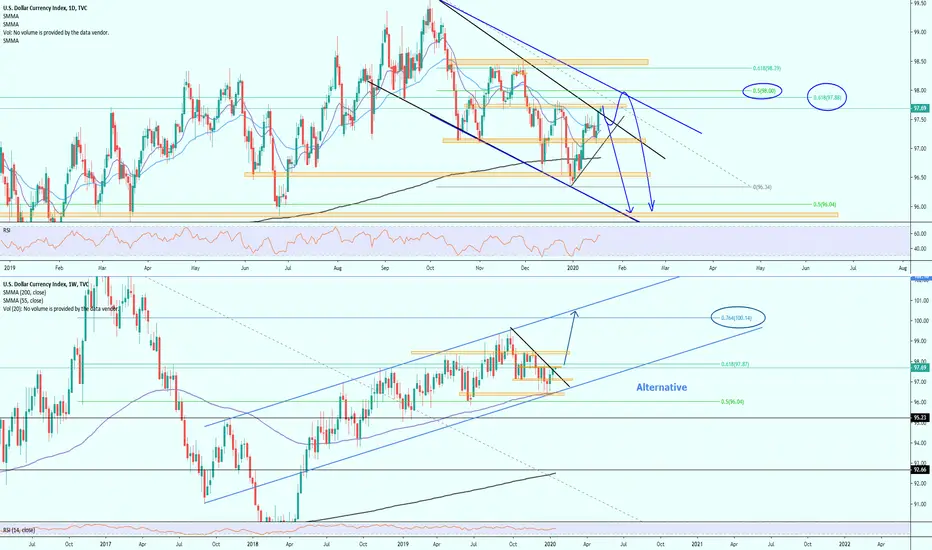Click 96.50 on the daily price axis
Image resolution: width=932 pixels, height=550 pixels.
(920, 178)
